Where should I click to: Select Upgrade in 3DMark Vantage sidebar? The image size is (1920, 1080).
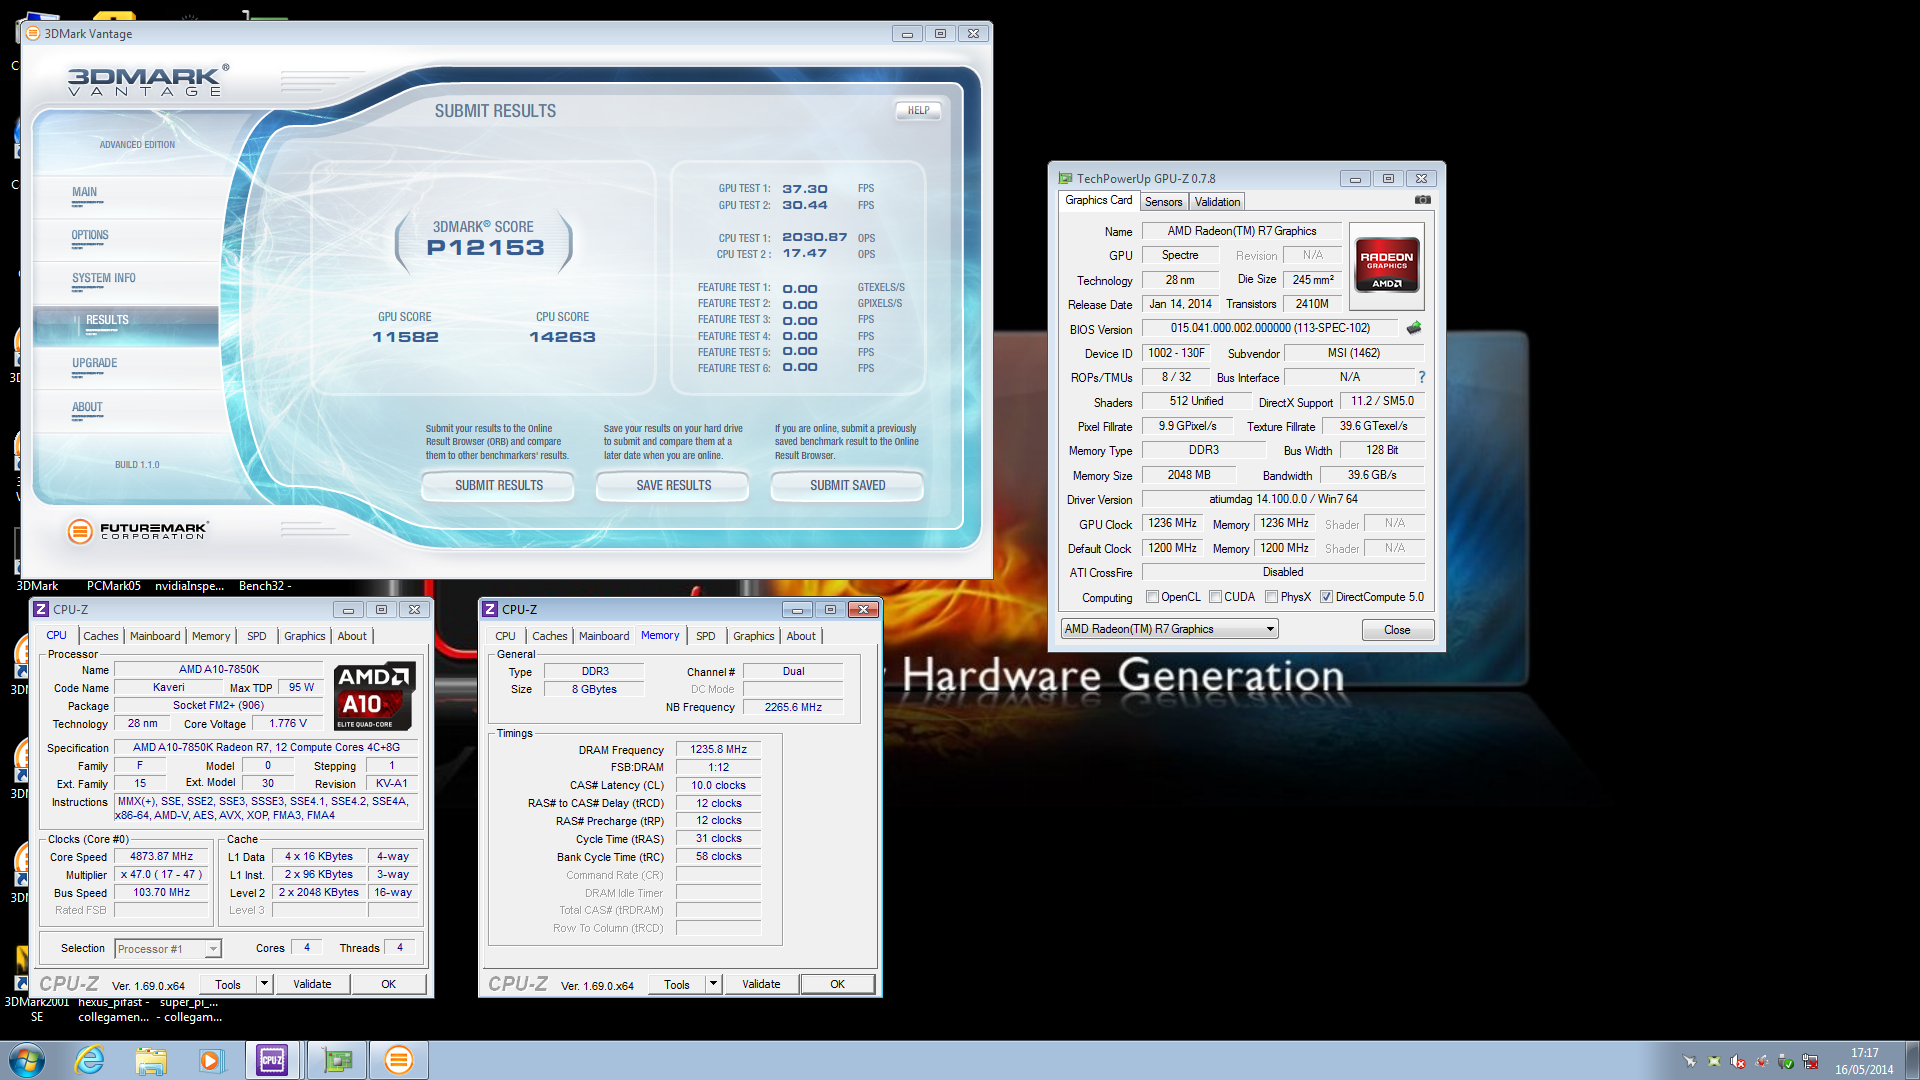(x=94, y=363)
